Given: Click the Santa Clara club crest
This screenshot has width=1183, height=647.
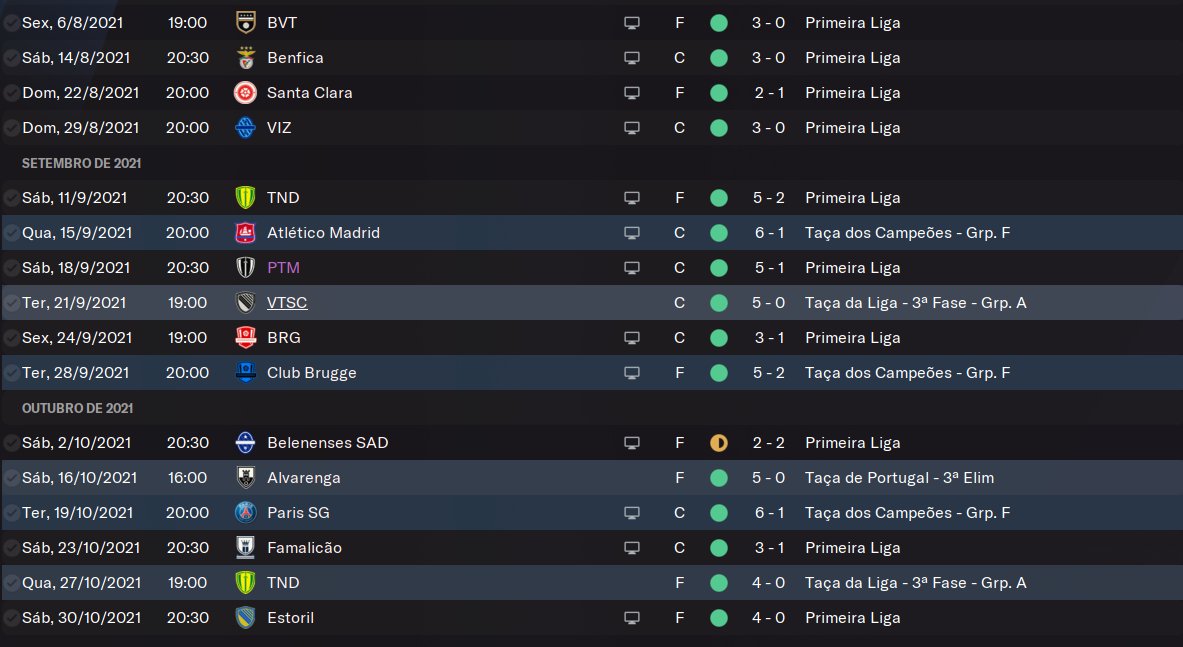Looking at the screenshot, I should tap(245, 93).
